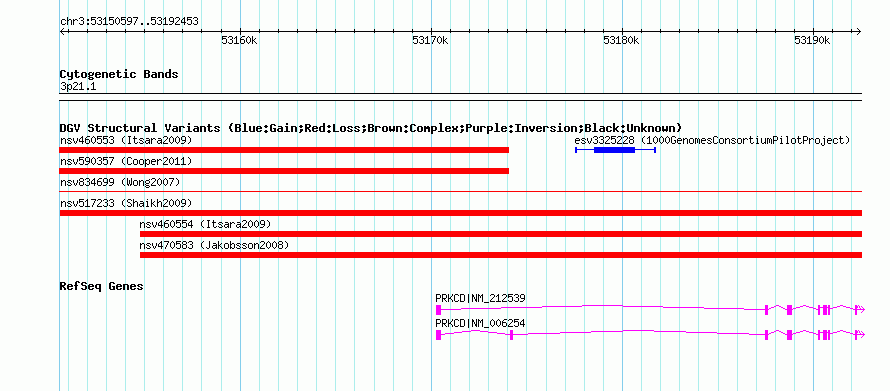Click the blue esv3325228 gain glyph

tap(615, 150)
